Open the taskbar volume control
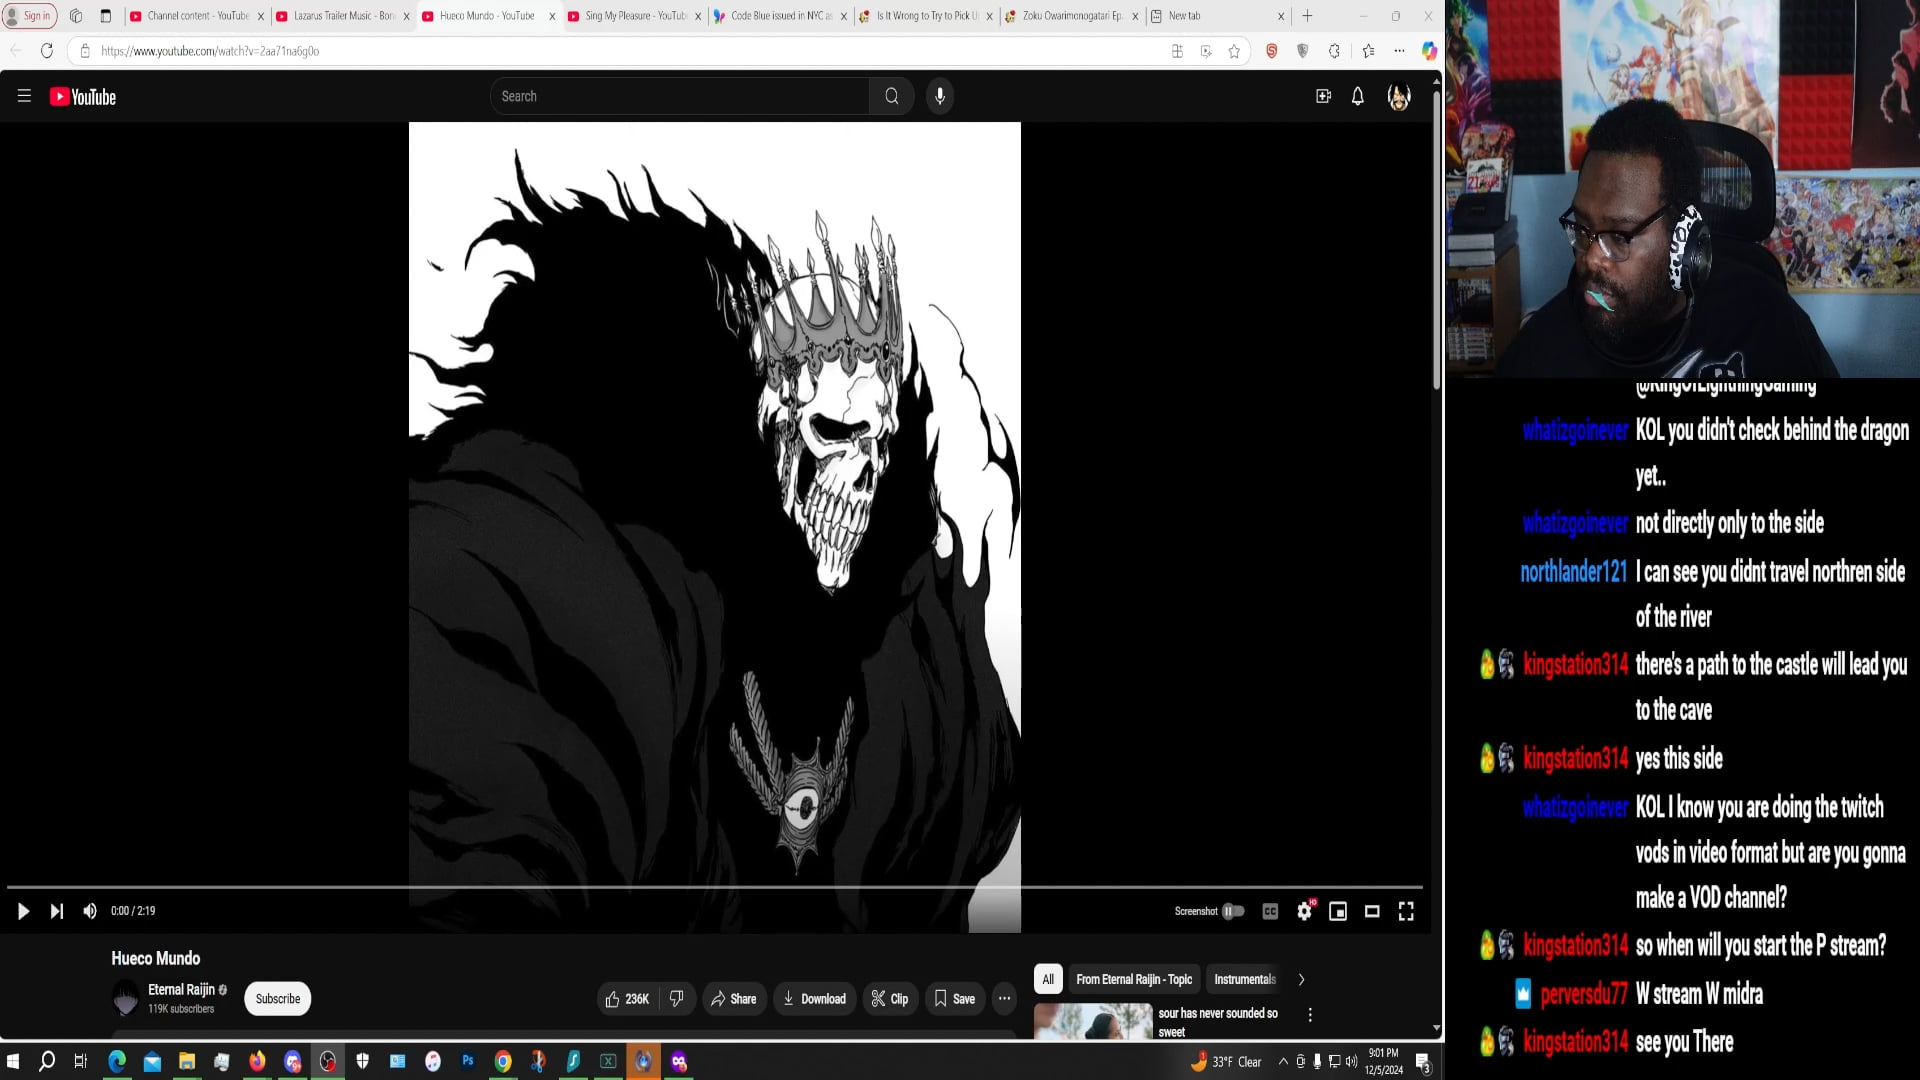This screenshot has width=1920, height=1080. click(x=1352, y=1061)
